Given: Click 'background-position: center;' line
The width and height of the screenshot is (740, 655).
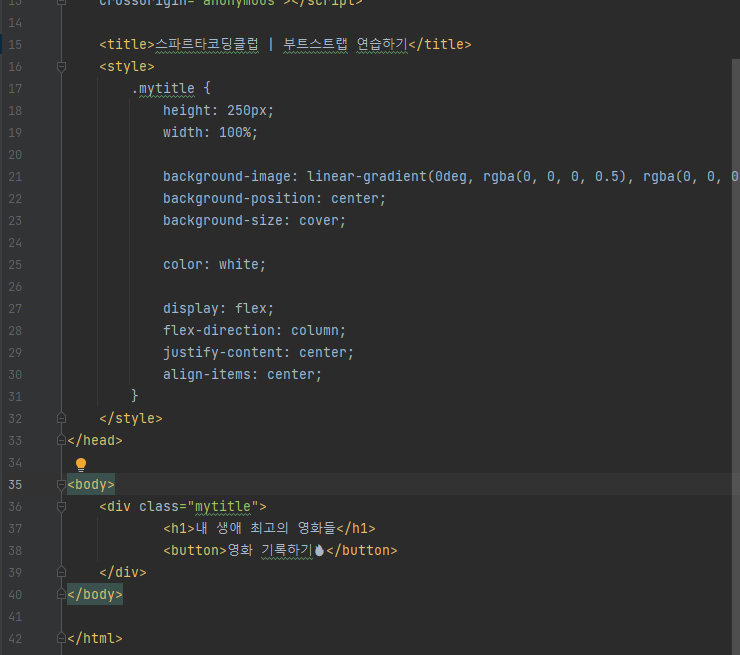Looking at the screenshot, I should (x=274, y=199).
